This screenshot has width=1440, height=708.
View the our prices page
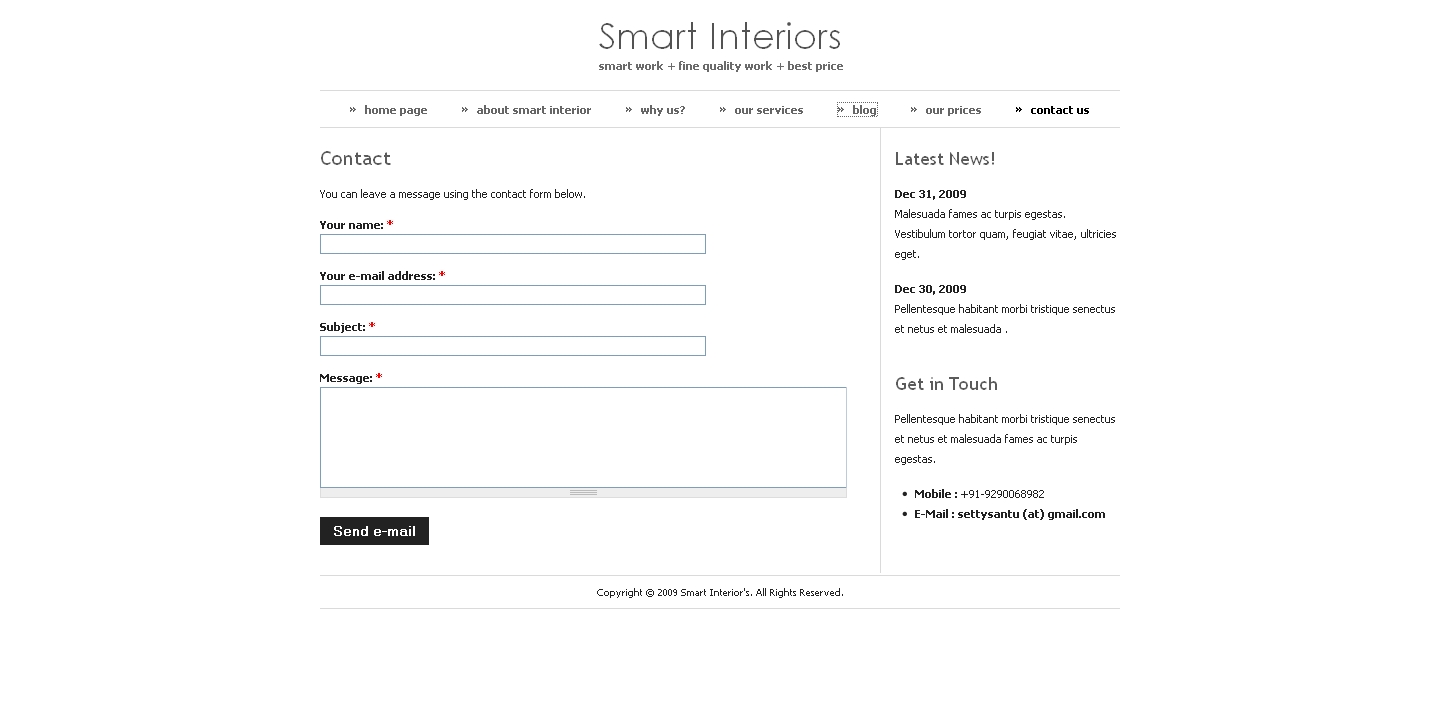pos(952,110)
